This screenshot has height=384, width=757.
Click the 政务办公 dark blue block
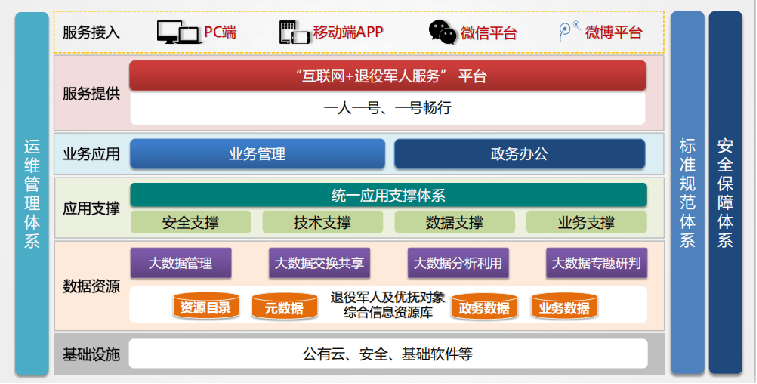click(x=519, y=154)
